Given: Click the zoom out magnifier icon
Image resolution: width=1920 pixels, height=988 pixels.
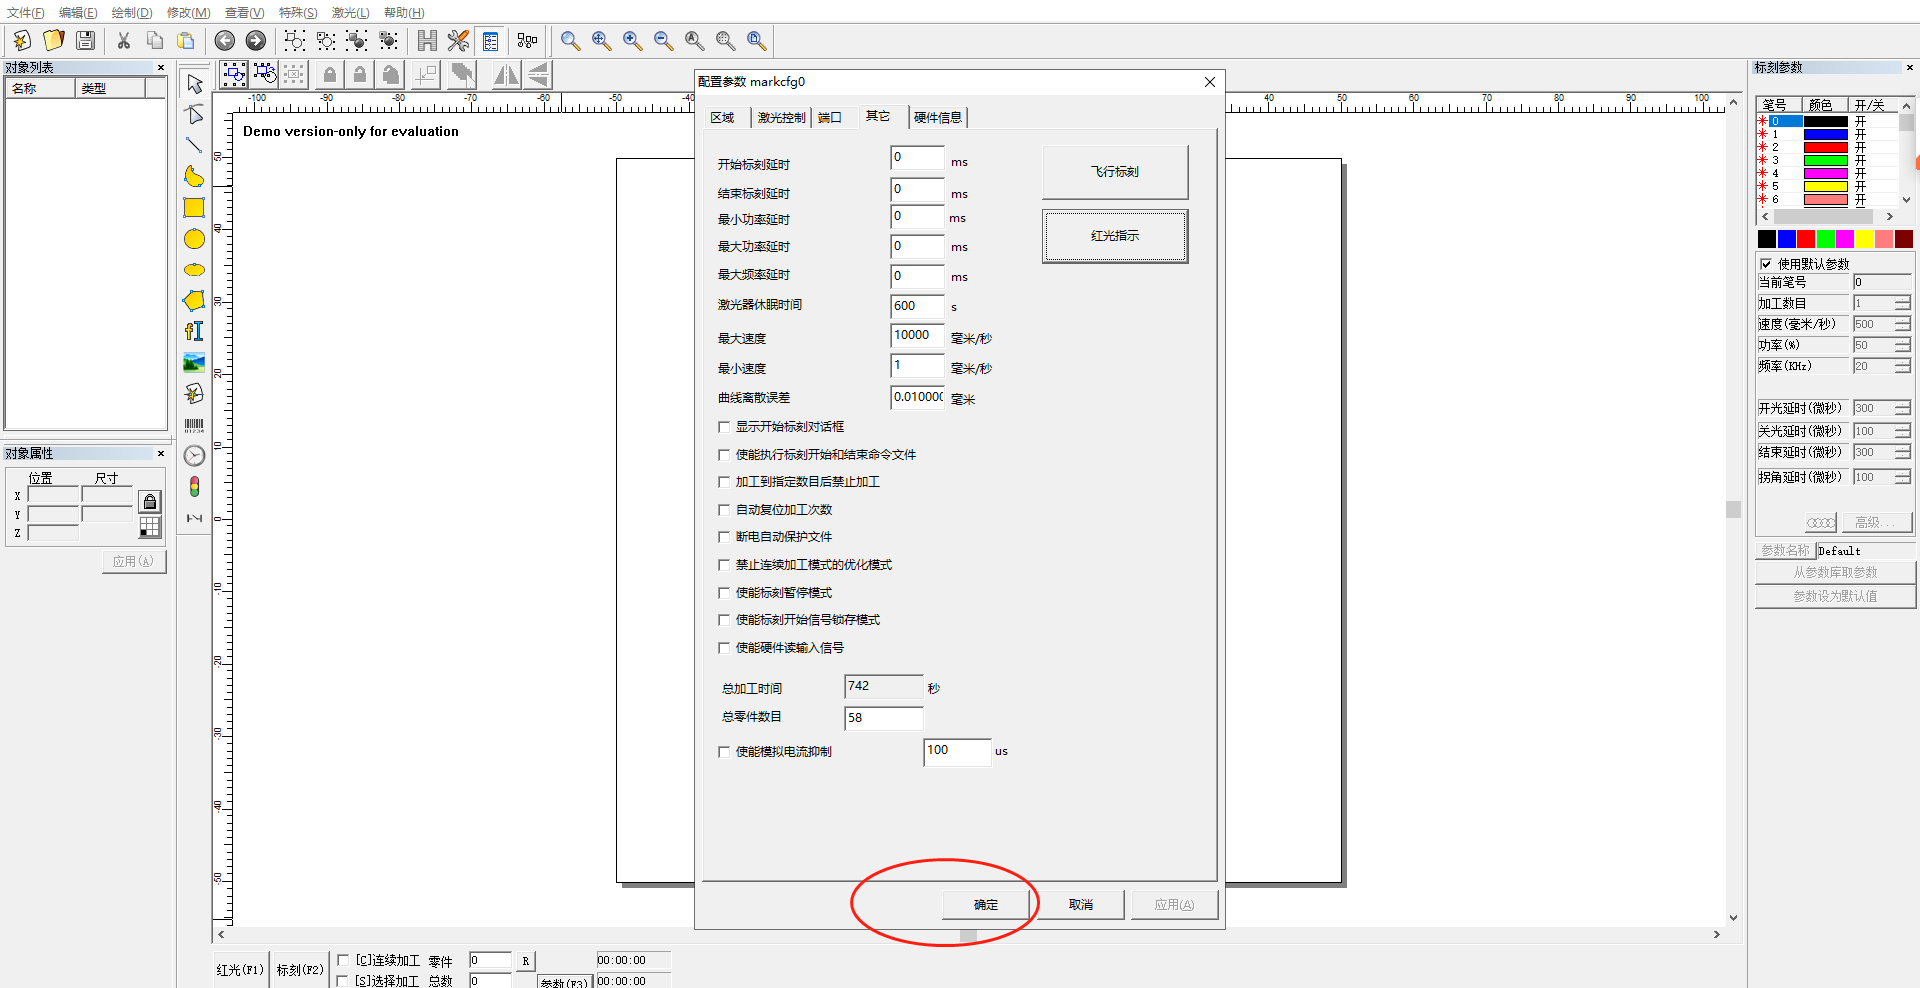Looking at the screenshot, I should tap(663, 40).
